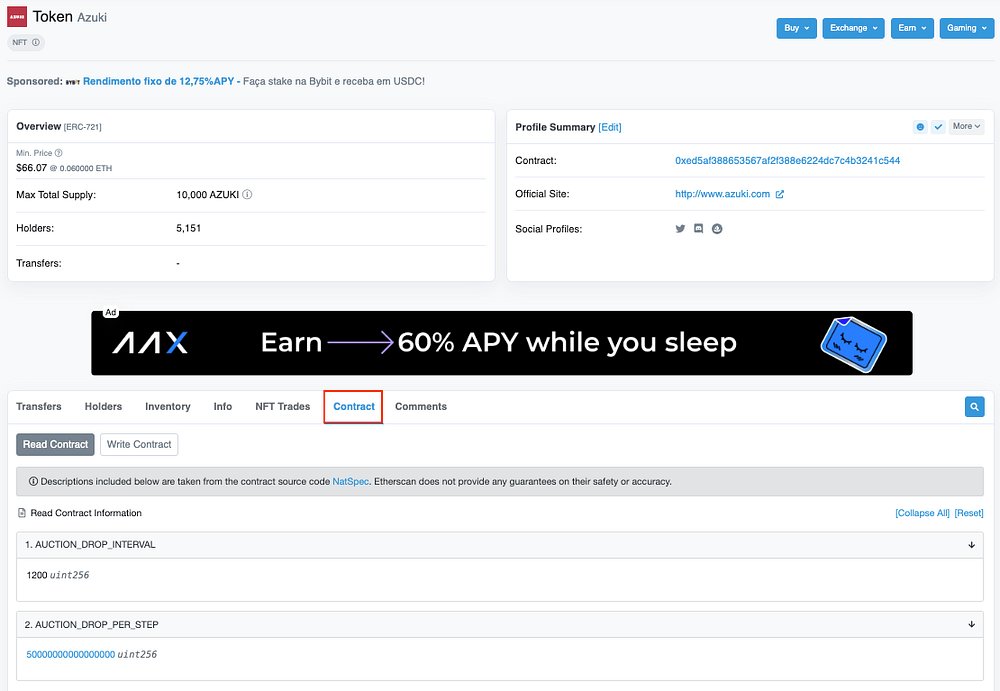Click the info icon beside 10,000 AZUKI
The height and width of the screenshot is (691, 1000).
click(247, 195)
